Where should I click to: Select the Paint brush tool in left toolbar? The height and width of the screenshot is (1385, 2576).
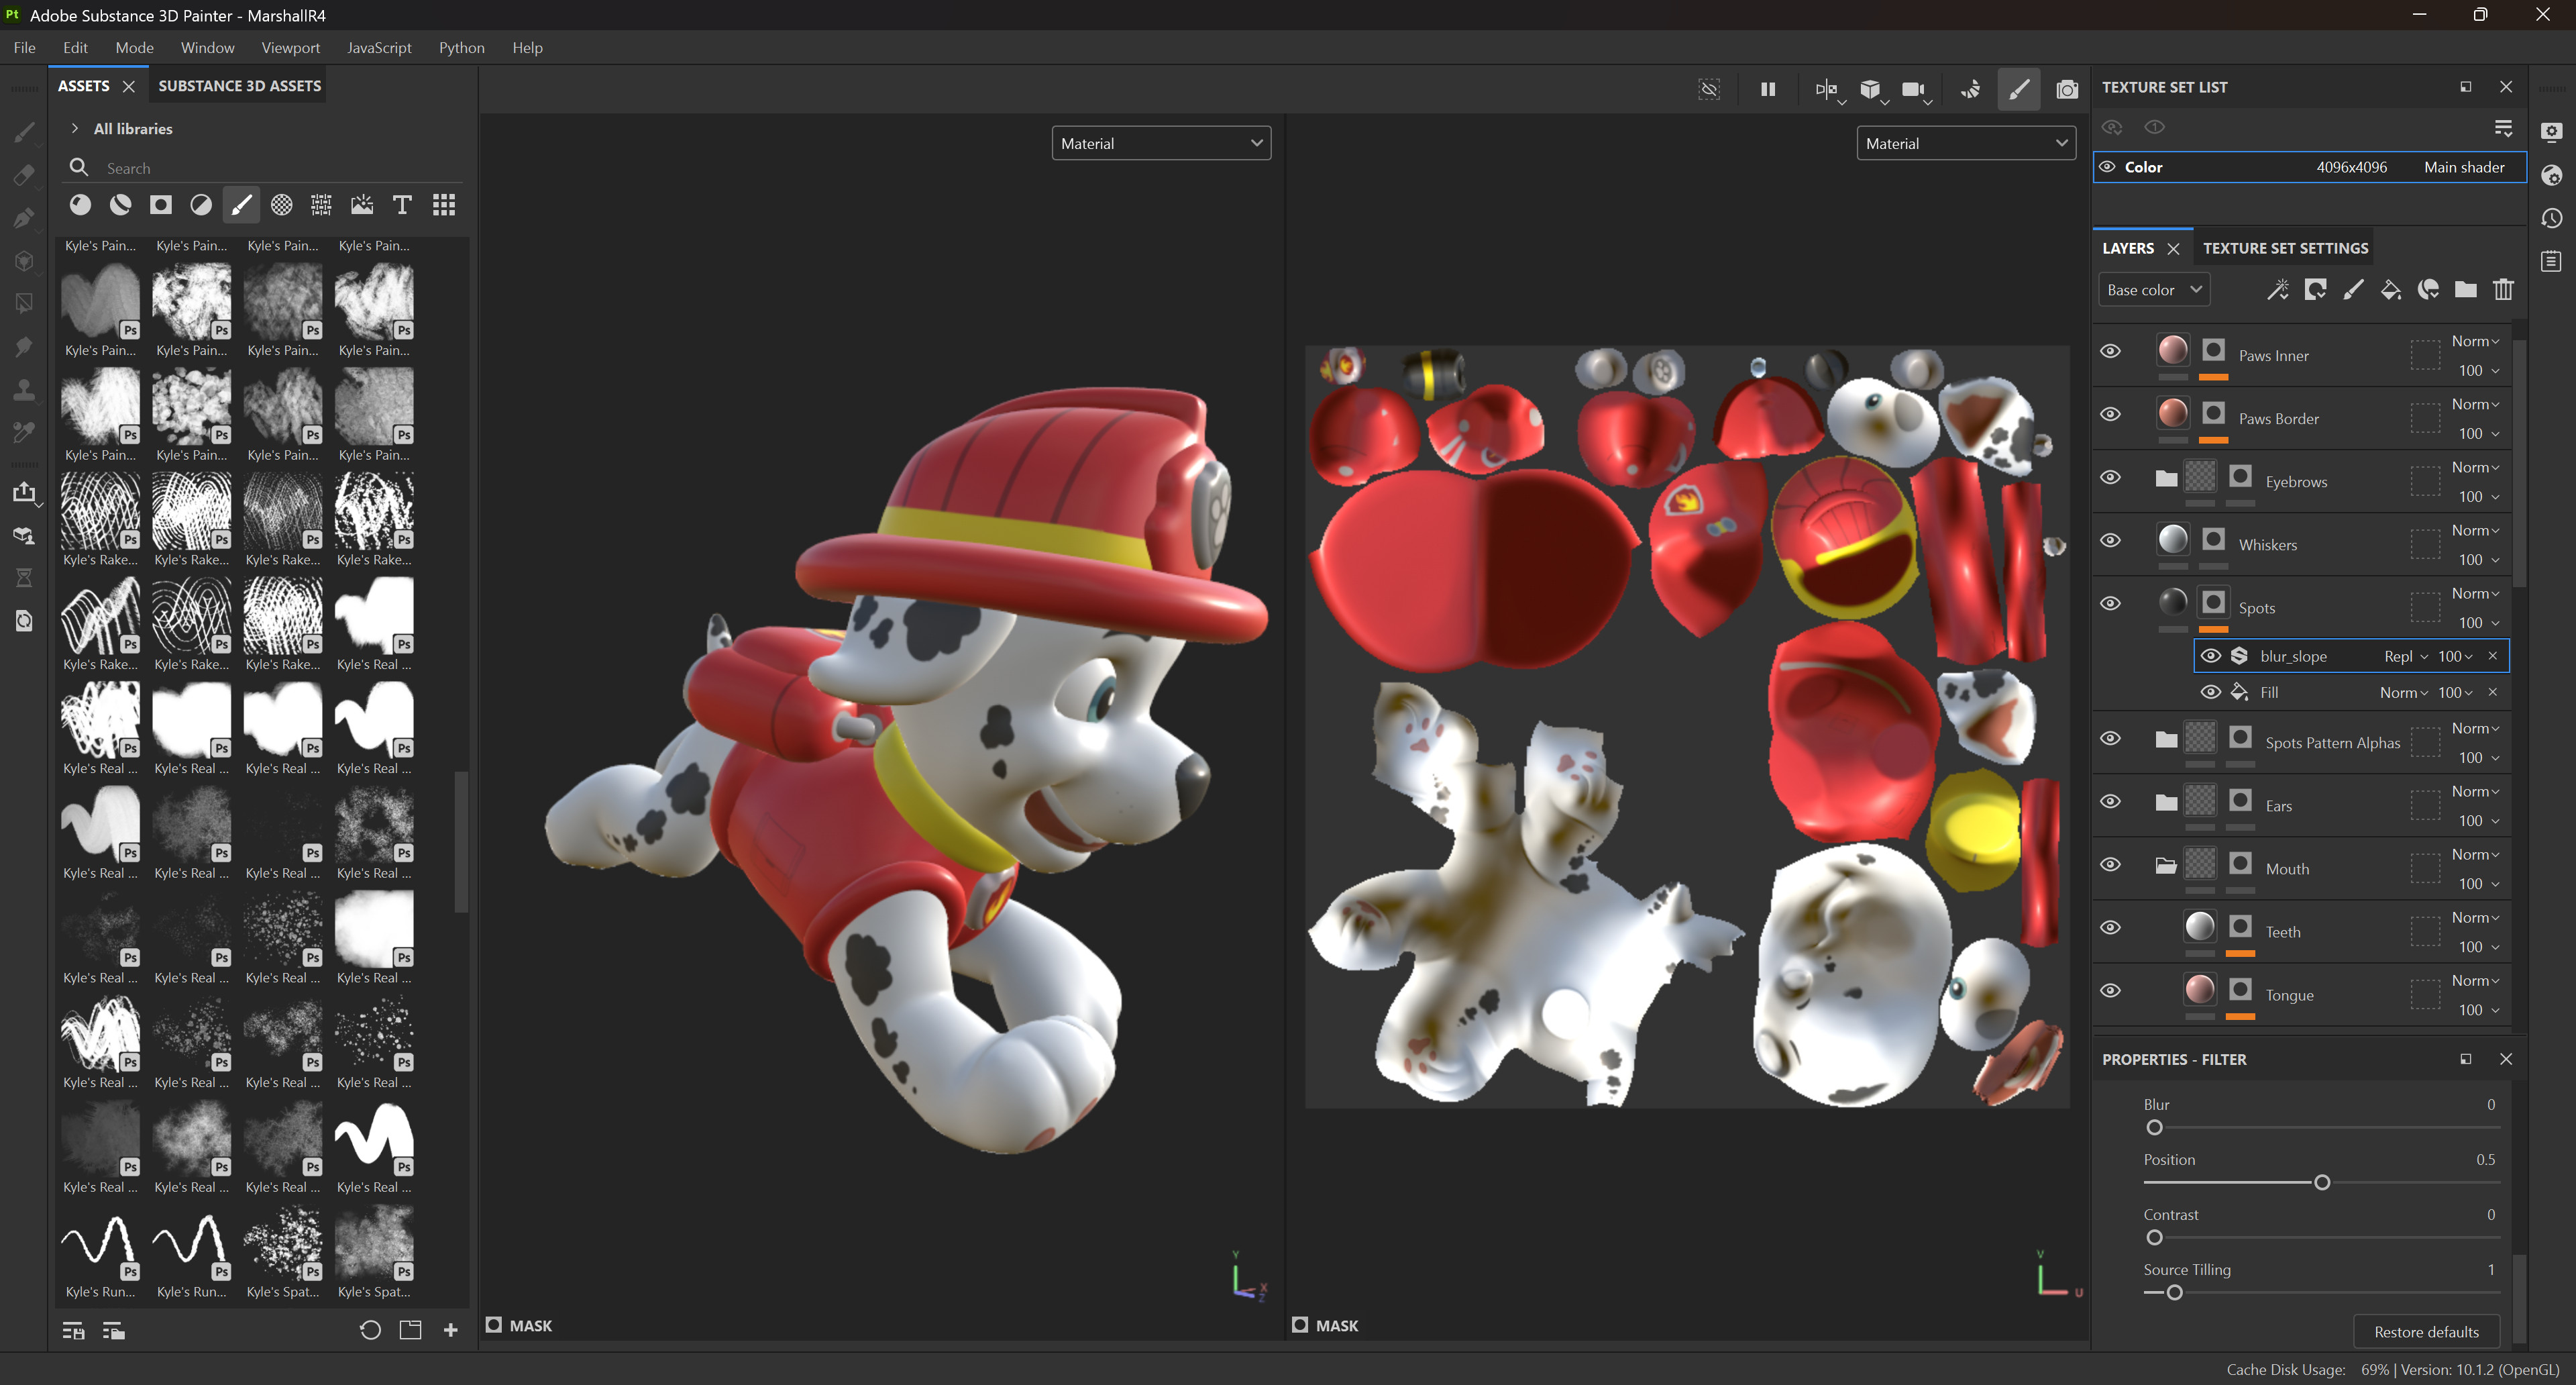click(24, 131)
